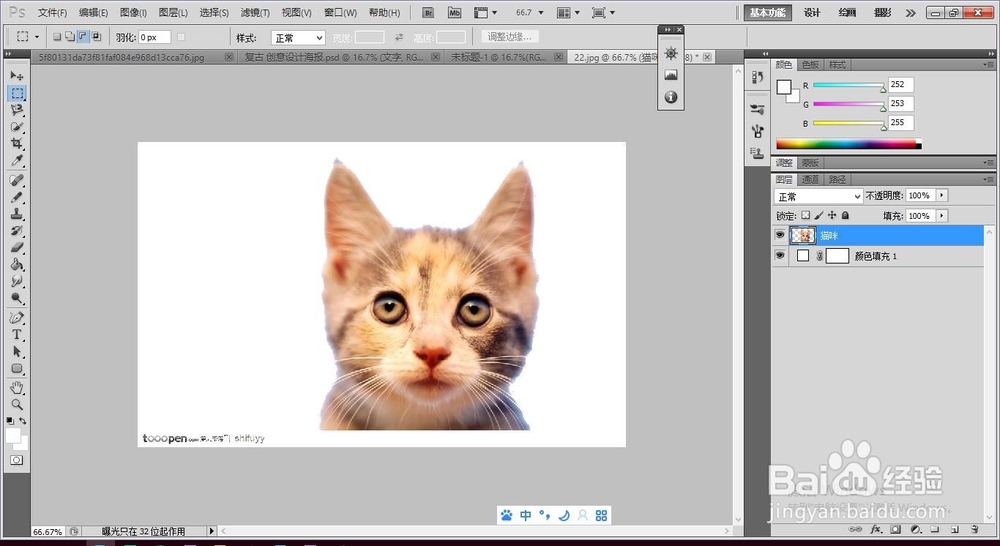Choose Add to Selection mode
Screen dimensions: 1000x546
click(x=70, y=37)
